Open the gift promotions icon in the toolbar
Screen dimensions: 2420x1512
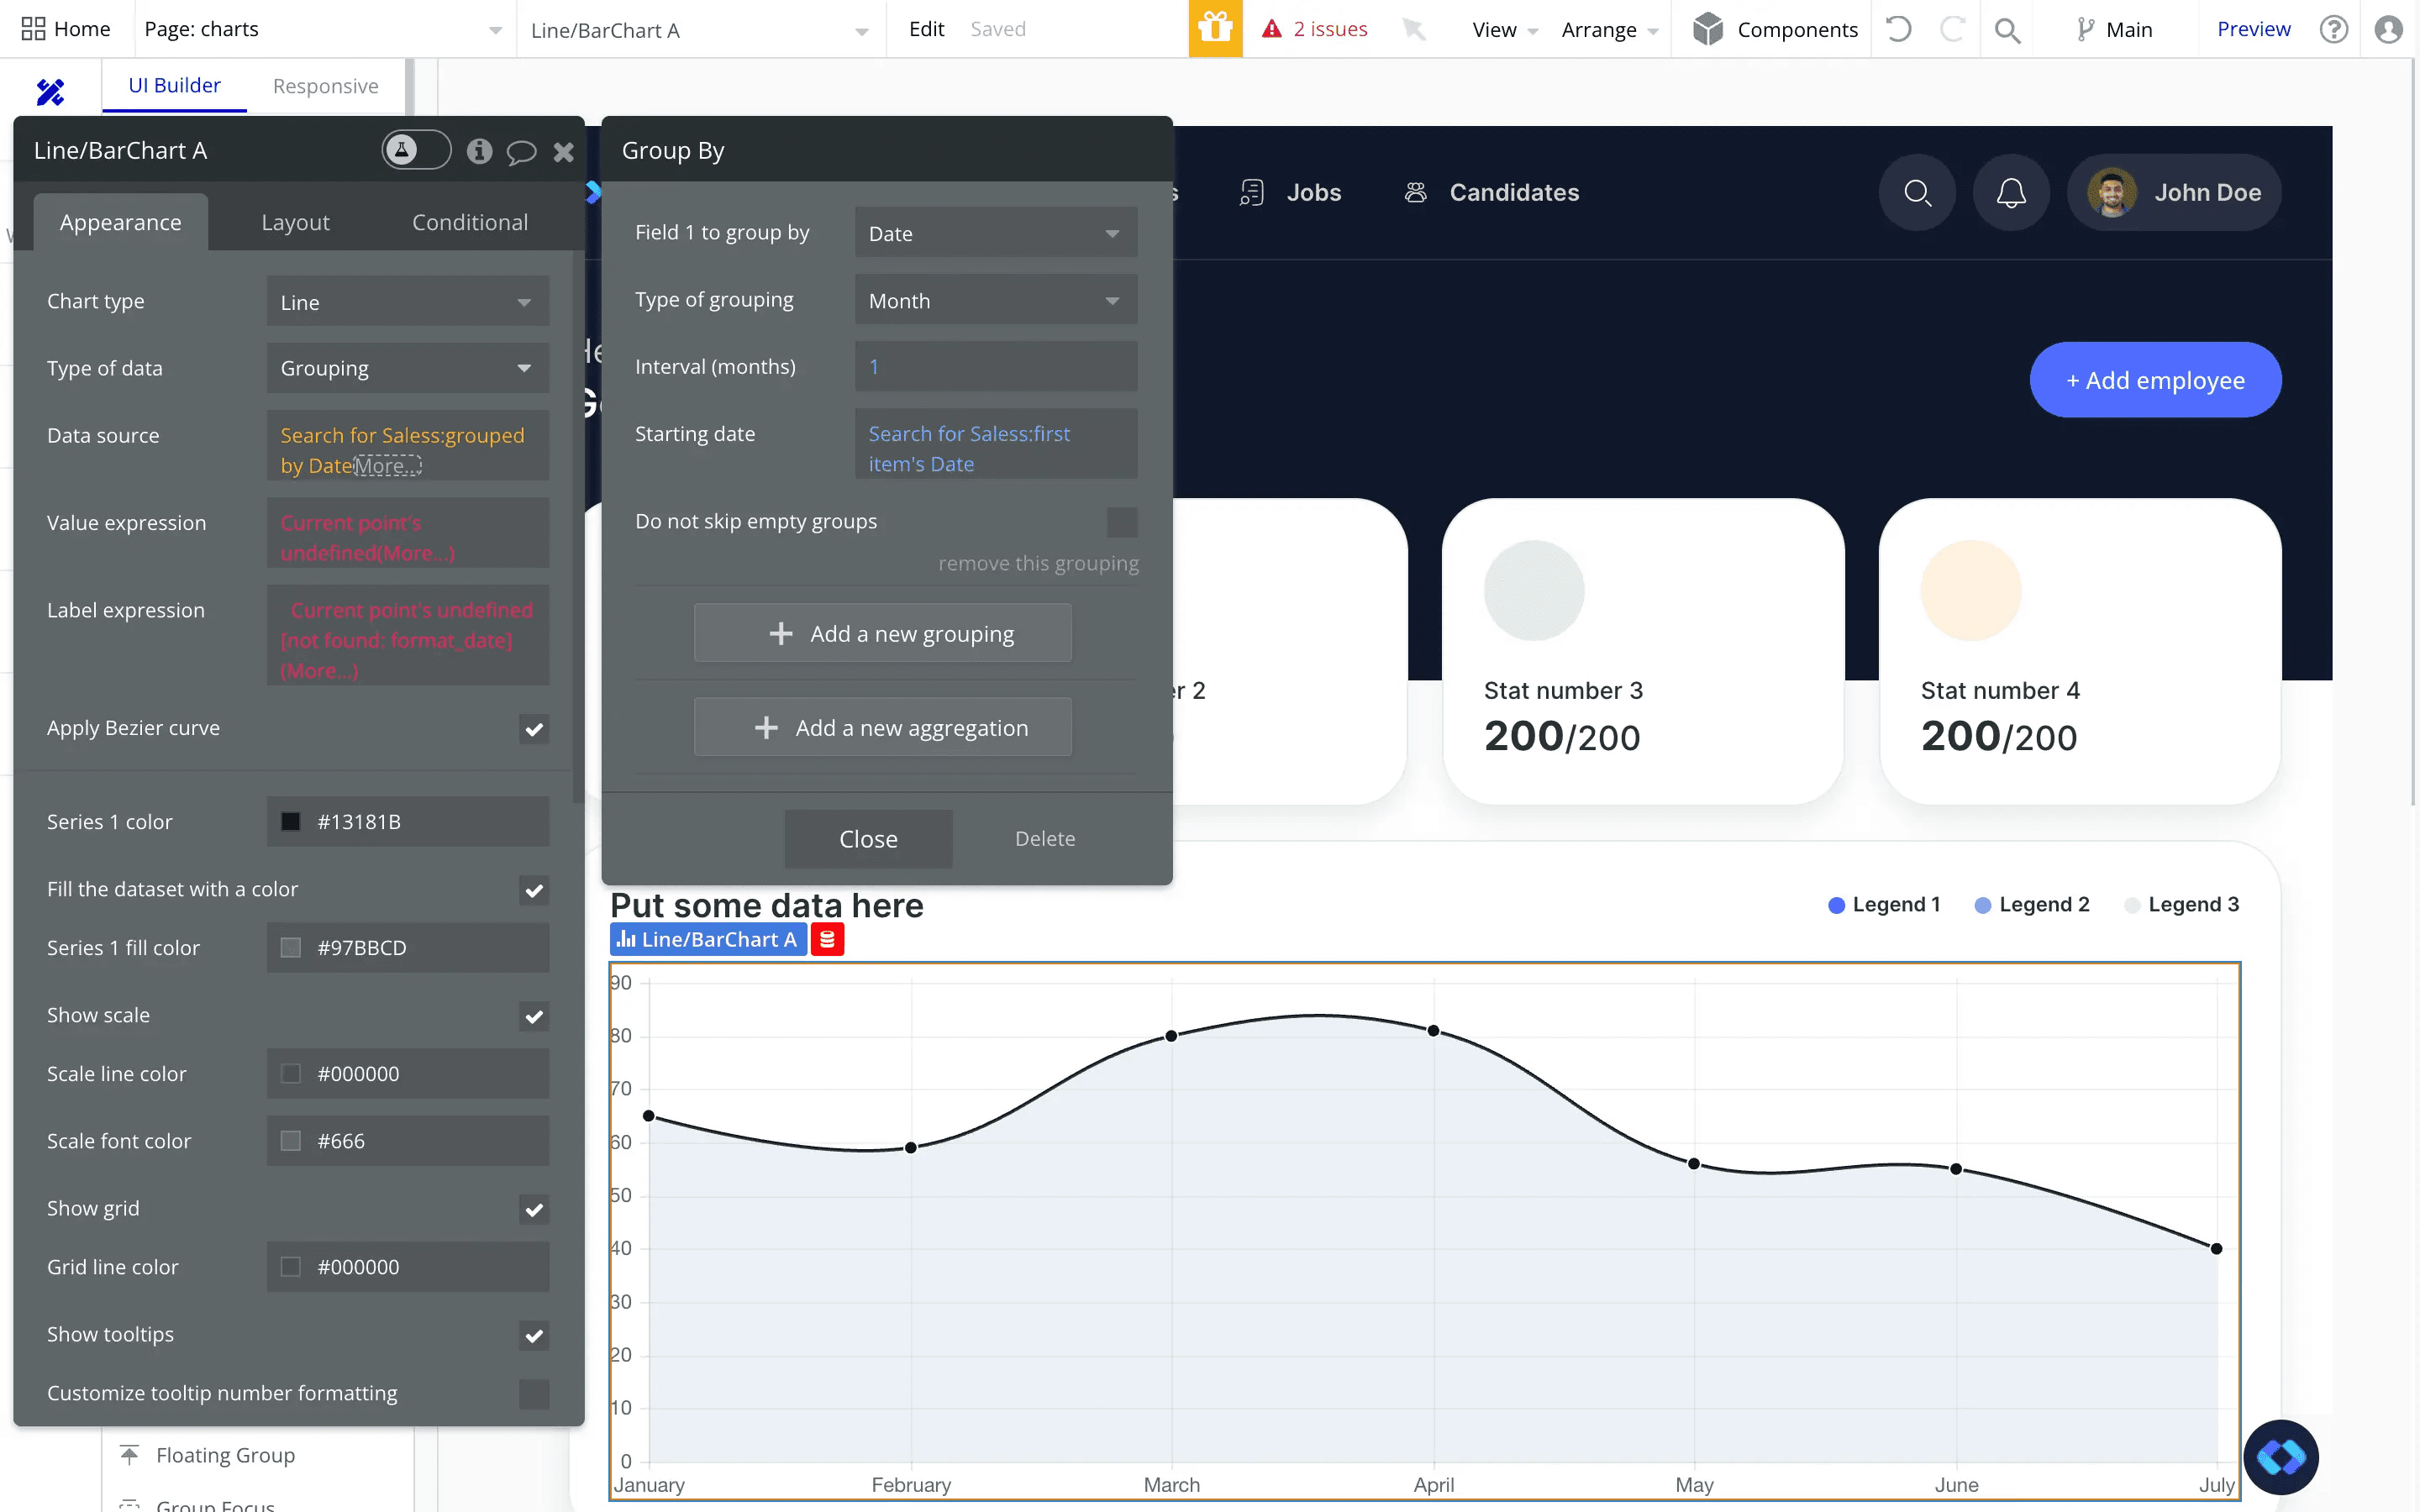coord(1215,29)
